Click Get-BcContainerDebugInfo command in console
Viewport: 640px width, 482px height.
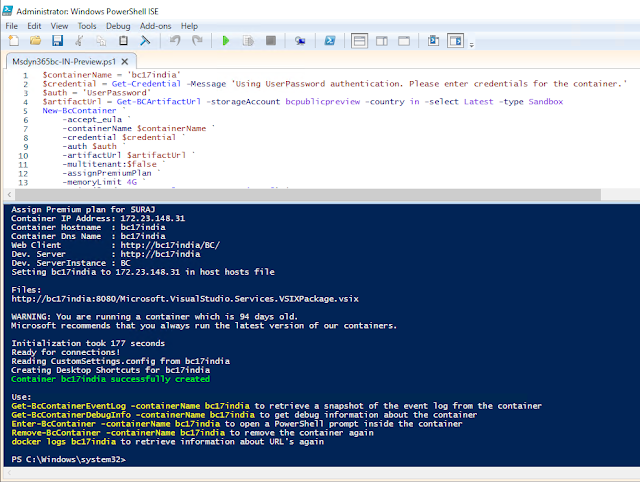[71, 415]
